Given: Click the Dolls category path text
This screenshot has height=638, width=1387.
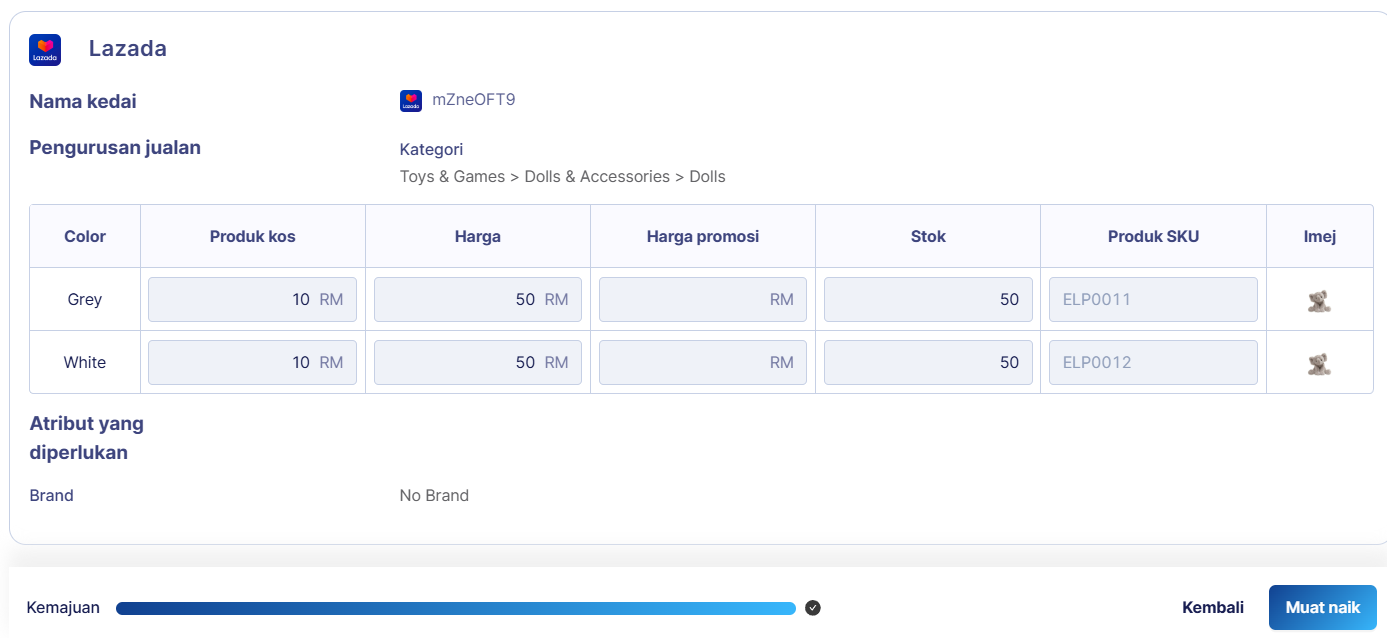Looking at the screenshot, I should click(562, 177).
